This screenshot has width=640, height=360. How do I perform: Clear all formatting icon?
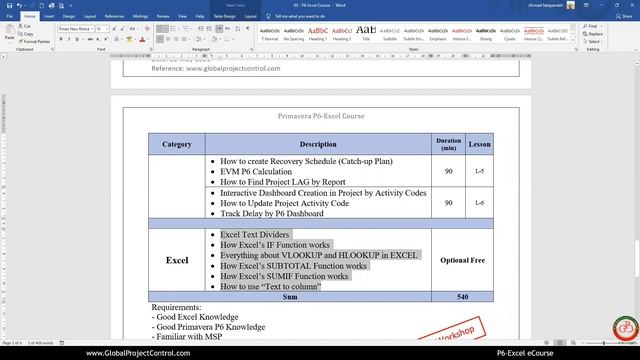coord(147,29)
